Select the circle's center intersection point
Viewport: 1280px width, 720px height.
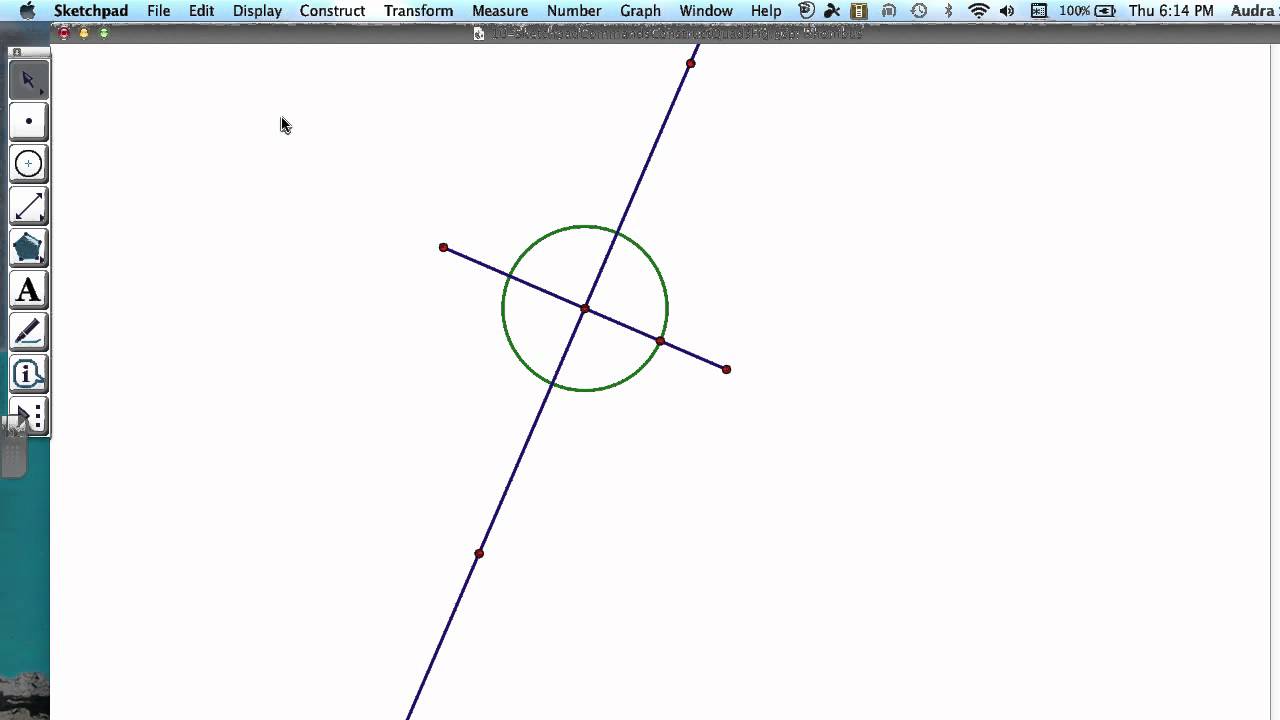pyautogui.click(x=585, y=309)
